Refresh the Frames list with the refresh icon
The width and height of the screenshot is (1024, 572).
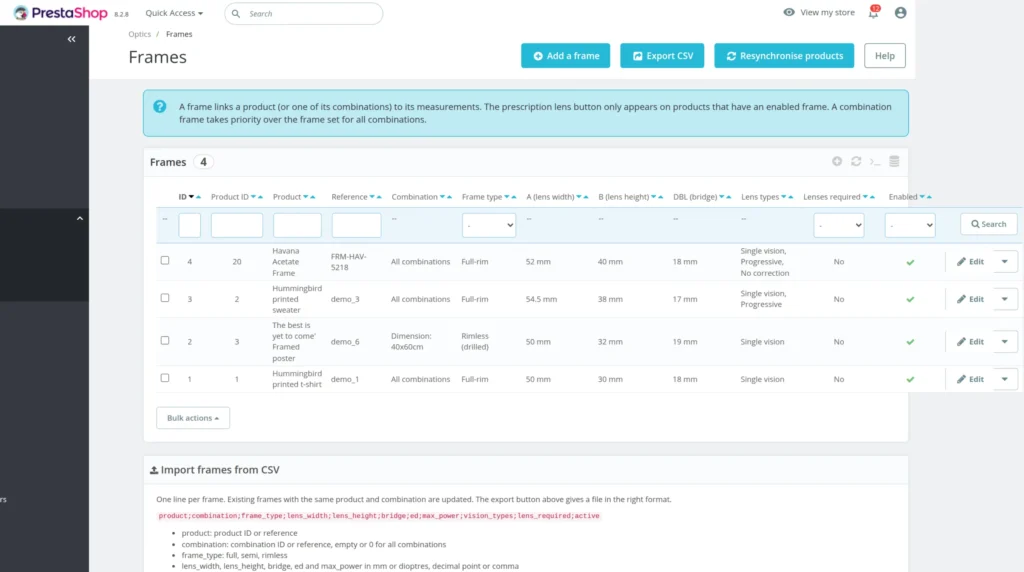pos(856,161)
